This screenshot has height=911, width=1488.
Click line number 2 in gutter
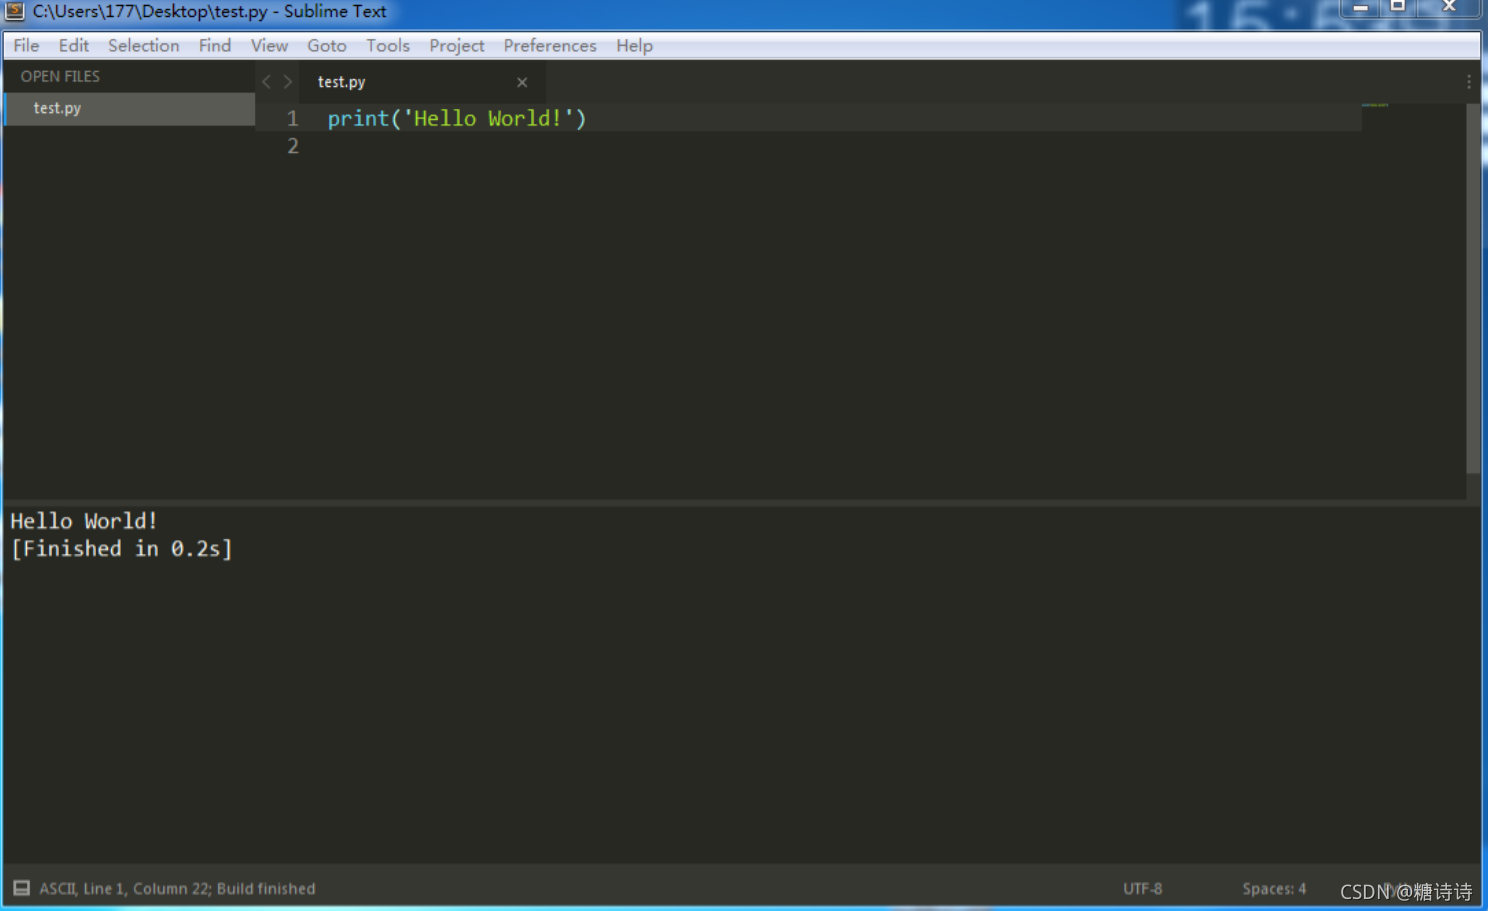point(293,146)
